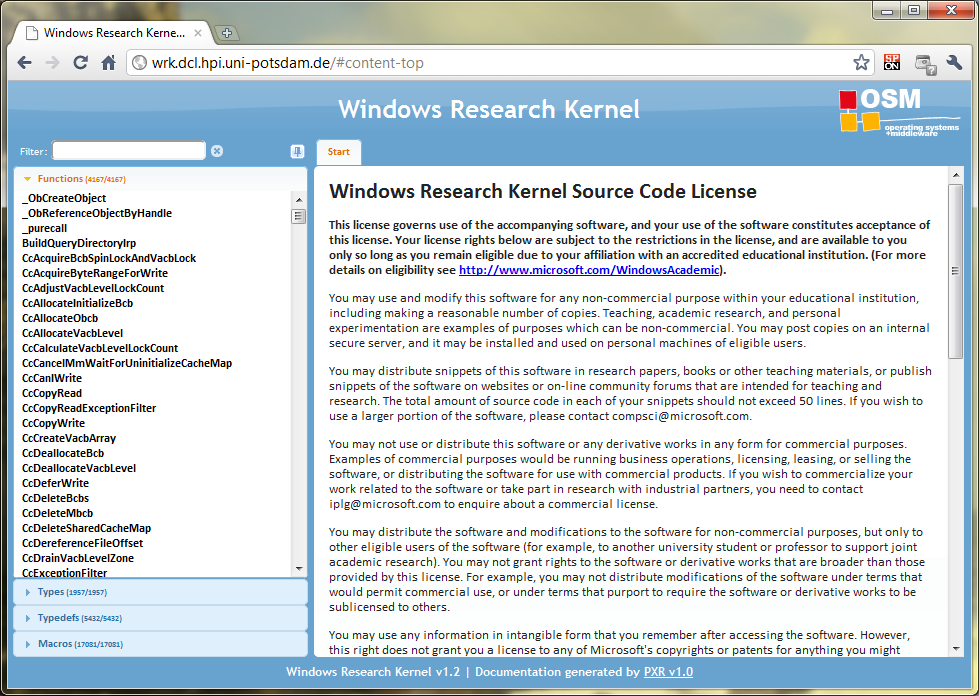Close the Windows Research Kernel browser tab
This screenshot has width=979, height=696.
point(198,33)
